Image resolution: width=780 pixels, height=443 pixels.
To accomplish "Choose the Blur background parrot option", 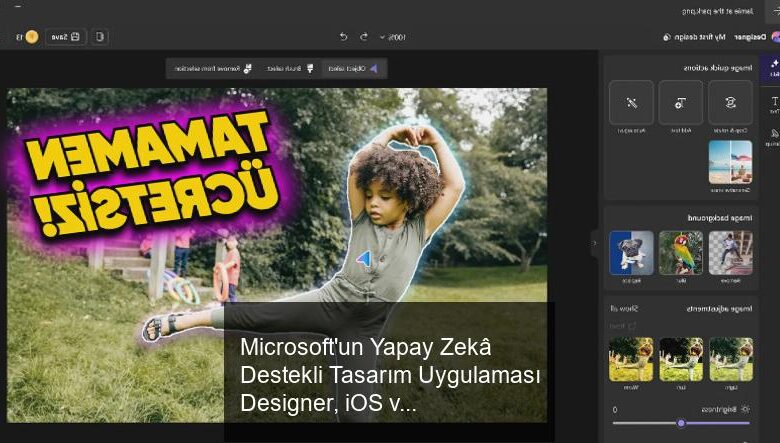I will coord(681,253).
